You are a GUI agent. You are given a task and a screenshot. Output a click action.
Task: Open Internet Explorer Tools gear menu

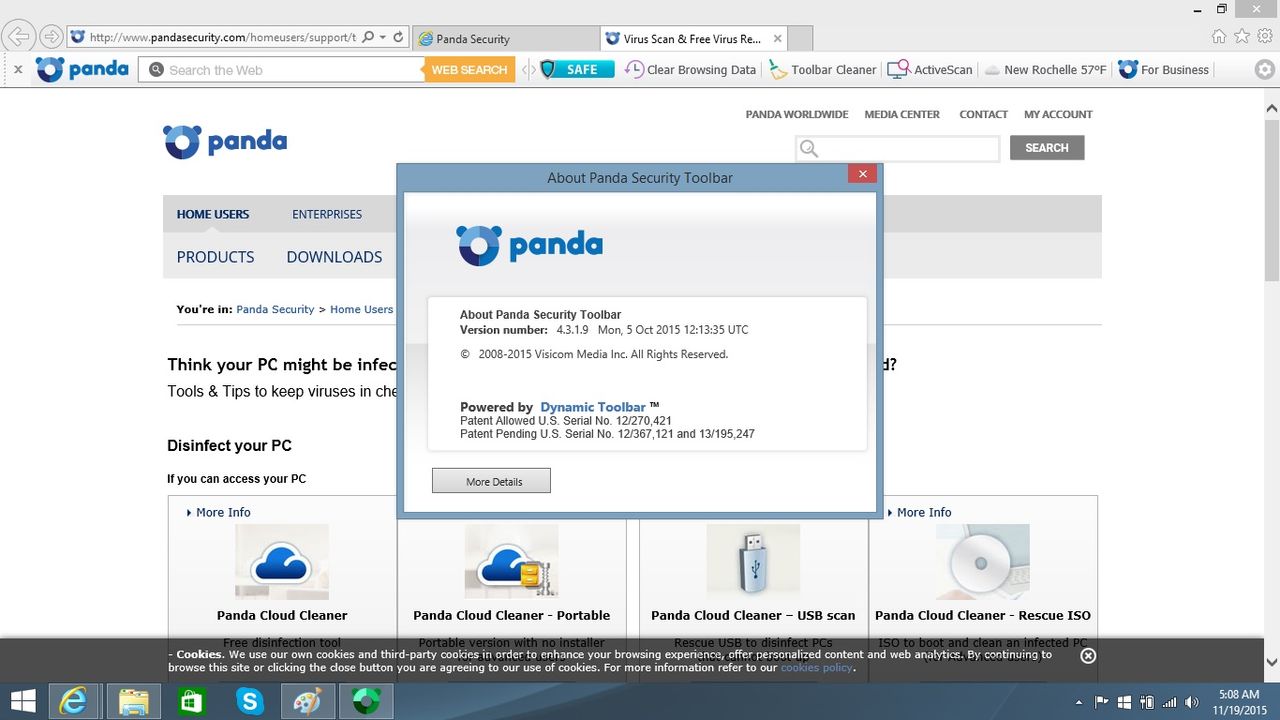point(1264,36)
